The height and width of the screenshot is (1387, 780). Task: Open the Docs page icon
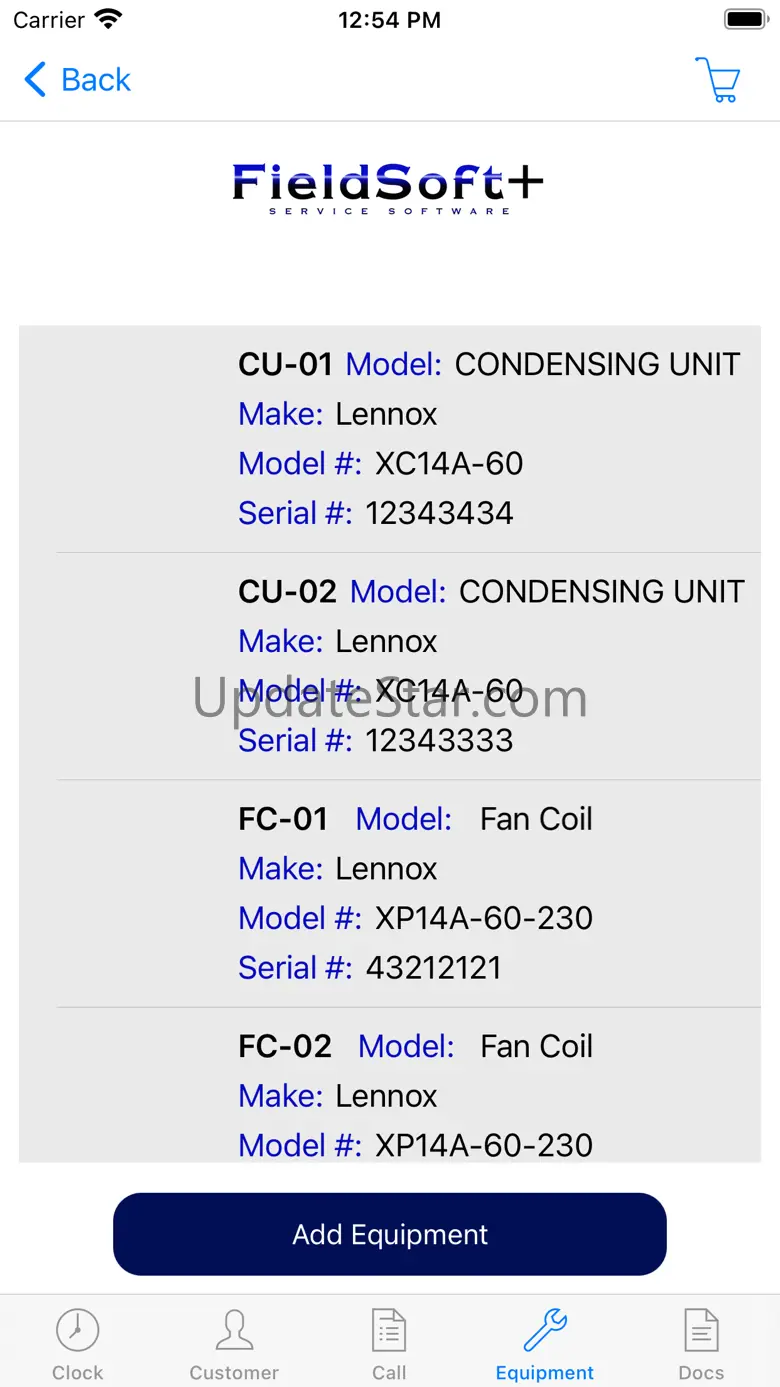point(701,1331)
